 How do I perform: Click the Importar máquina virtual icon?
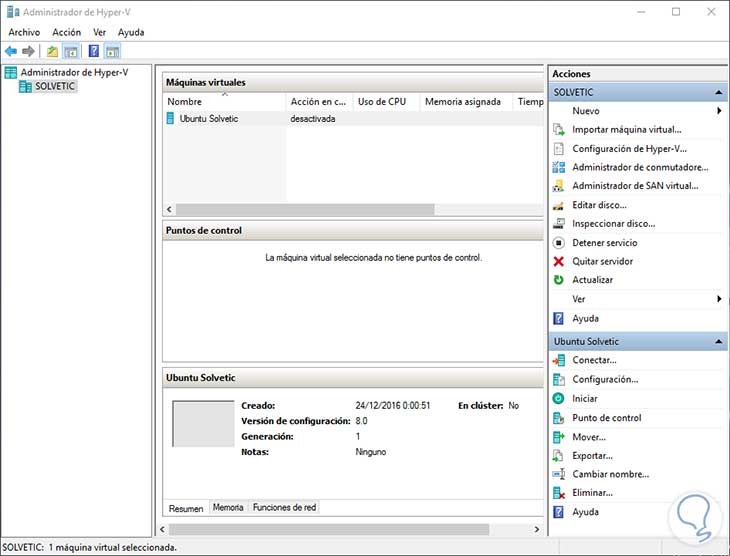pyautogui.click(x=559, y=129)
